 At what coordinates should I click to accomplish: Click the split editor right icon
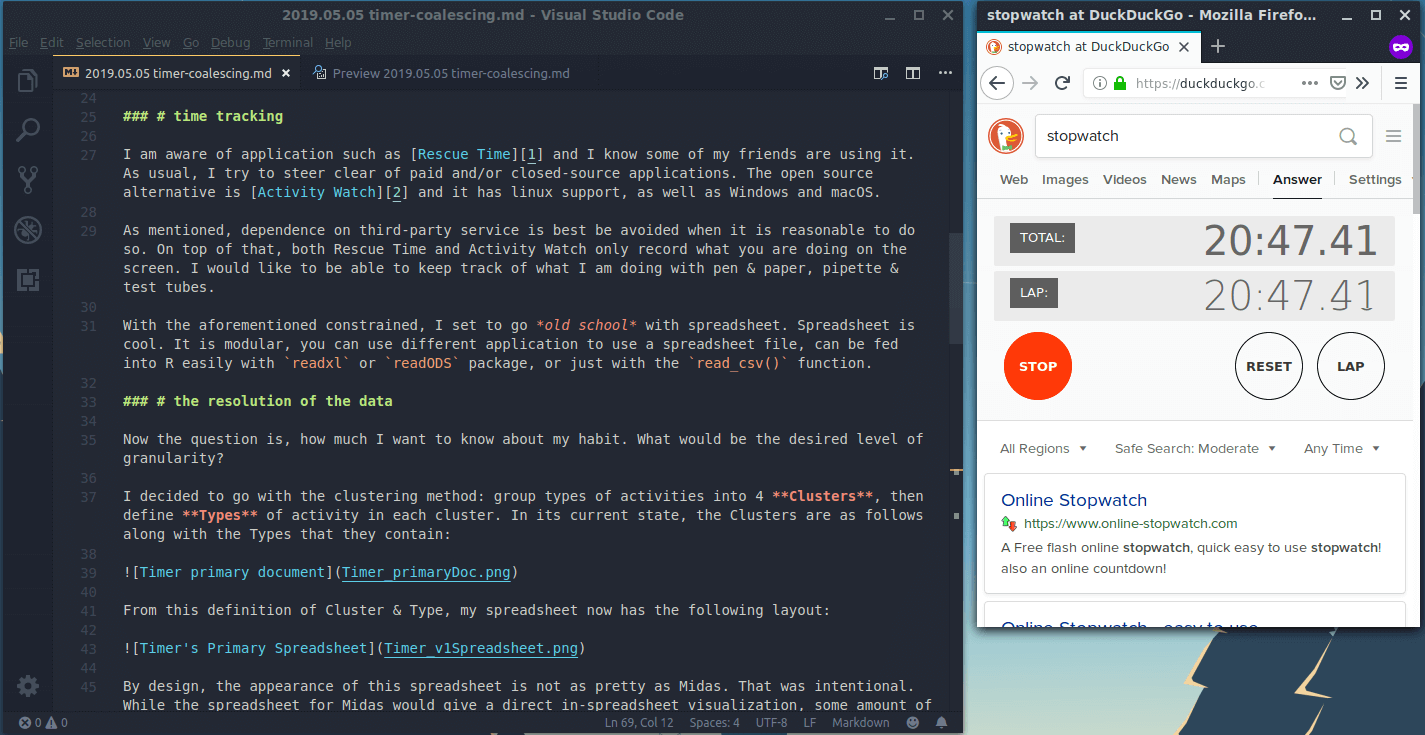(913, 73)
